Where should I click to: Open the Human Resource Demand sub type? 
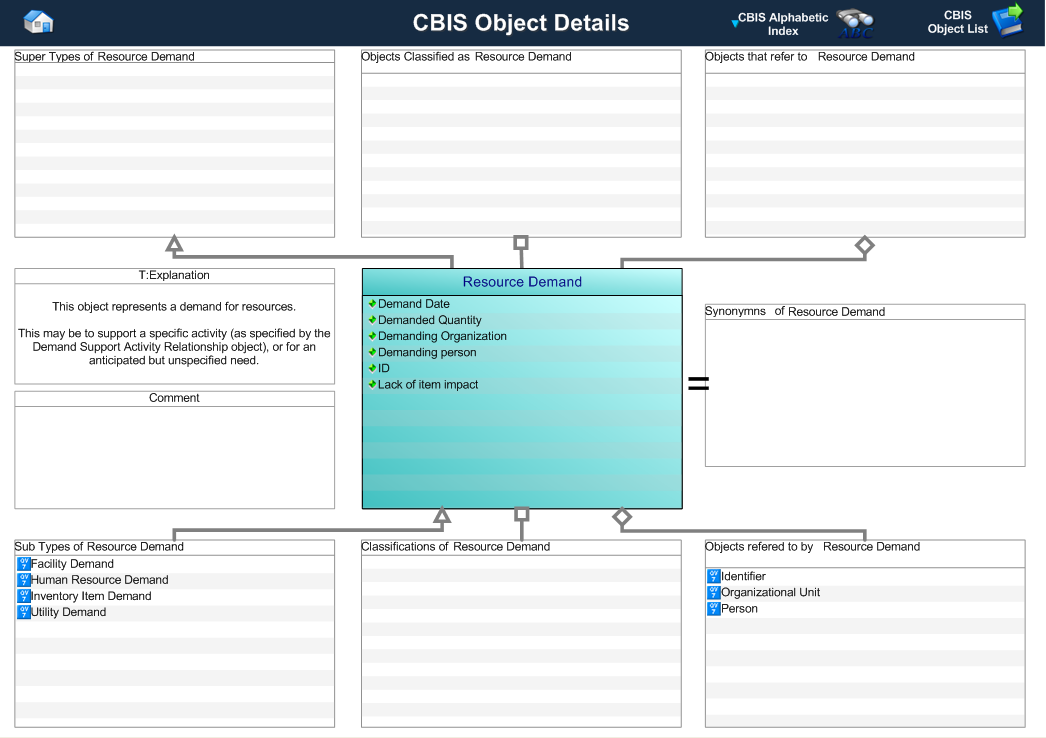(x=99, y=580)
